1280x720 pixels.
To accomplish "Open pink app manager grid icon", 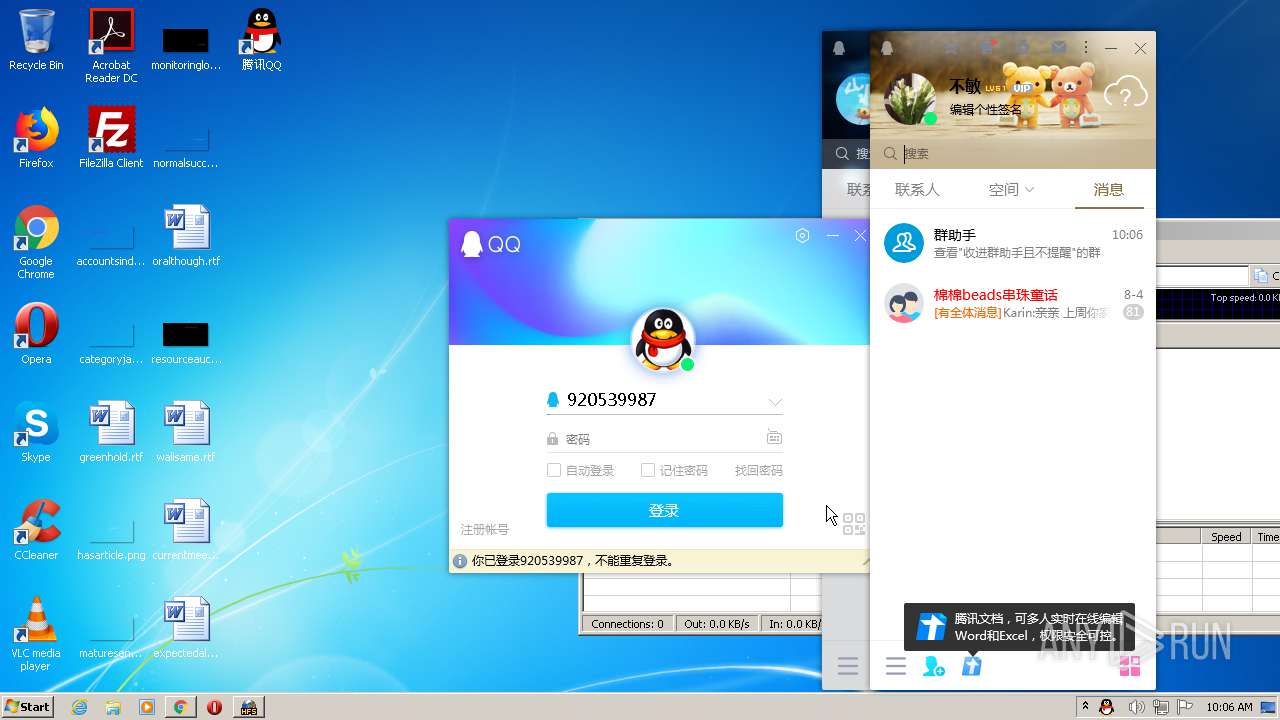I will [x=1130, y=666].
